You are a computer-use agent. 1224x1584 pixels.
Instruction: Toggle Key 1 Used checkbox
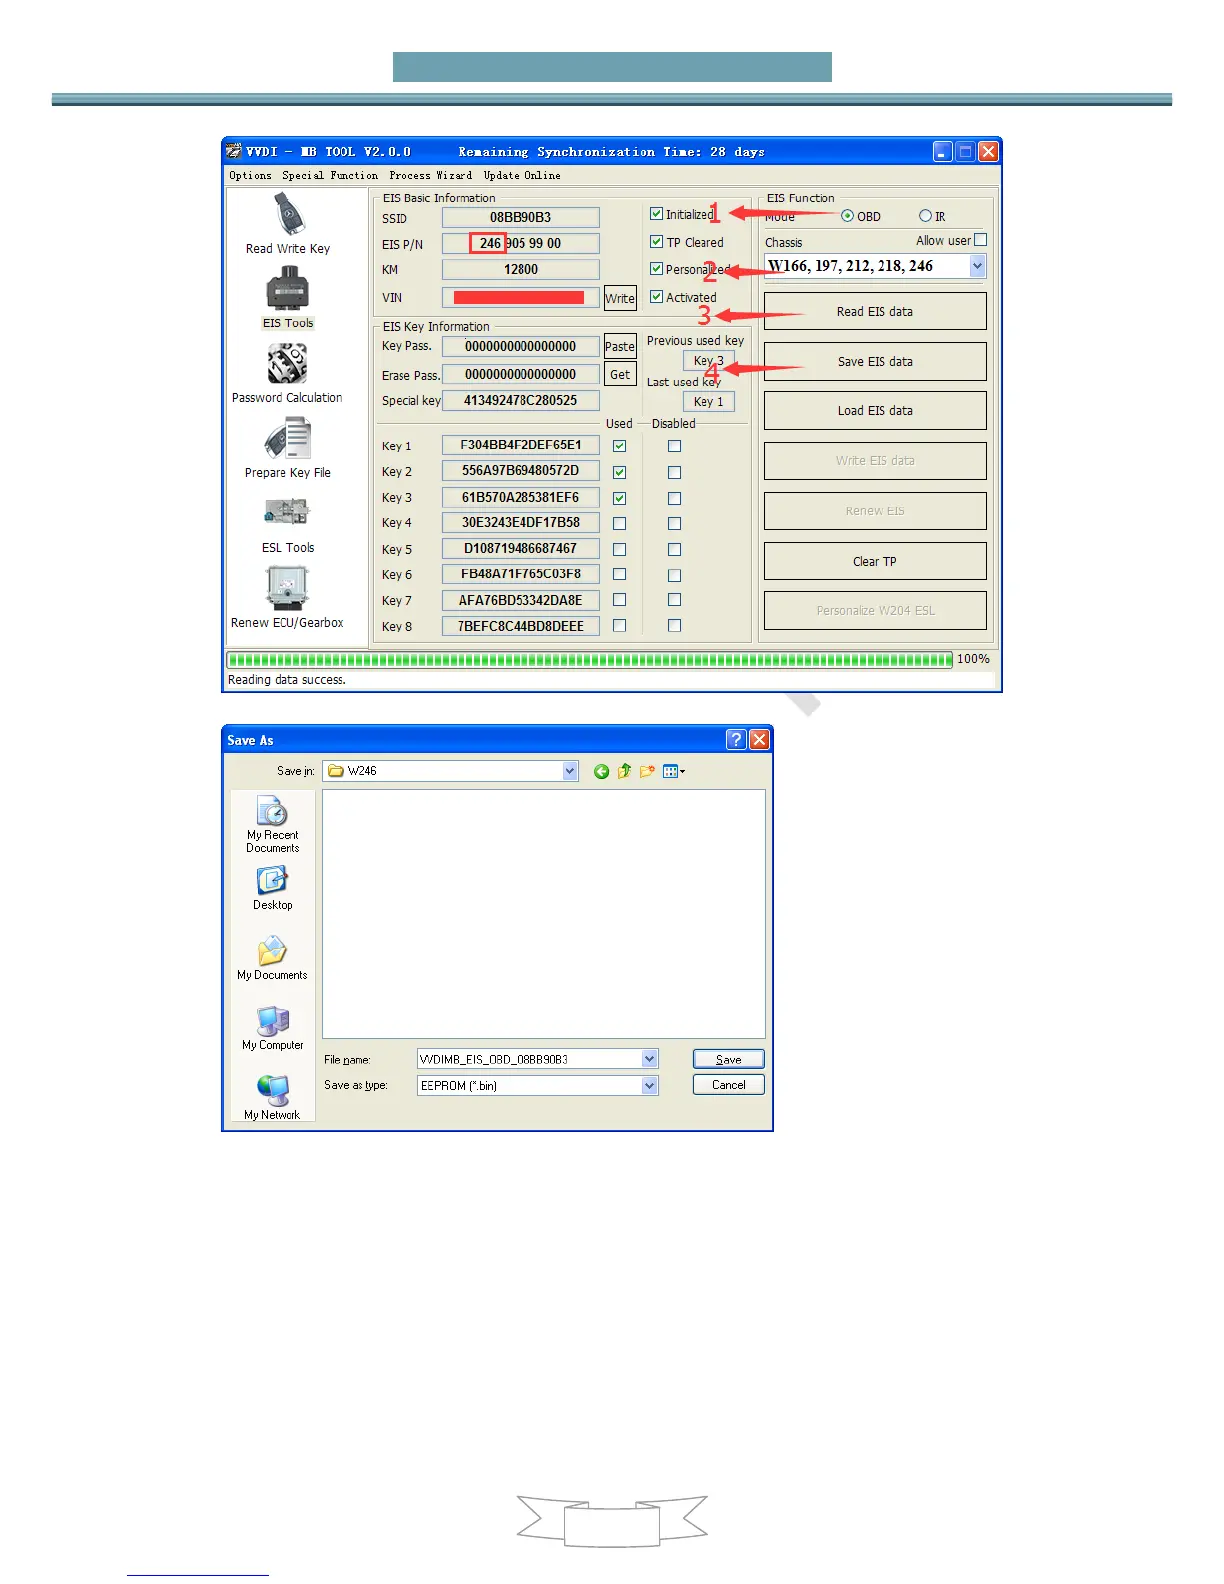(x=619, y=446)
